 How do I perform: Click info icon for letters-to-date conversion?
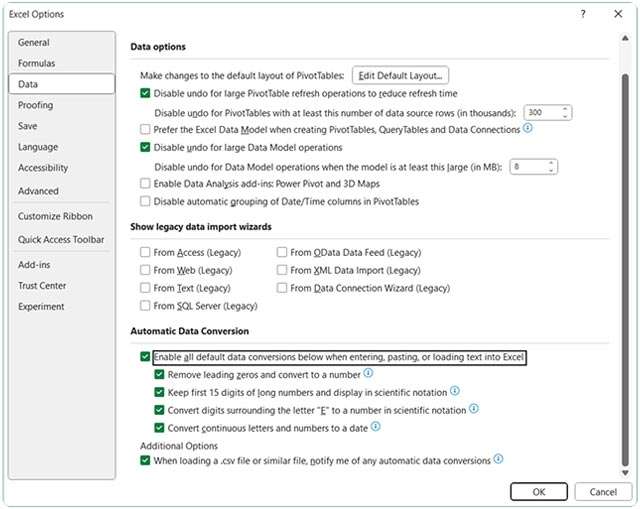pyautogui.click(x=376, y=427)
